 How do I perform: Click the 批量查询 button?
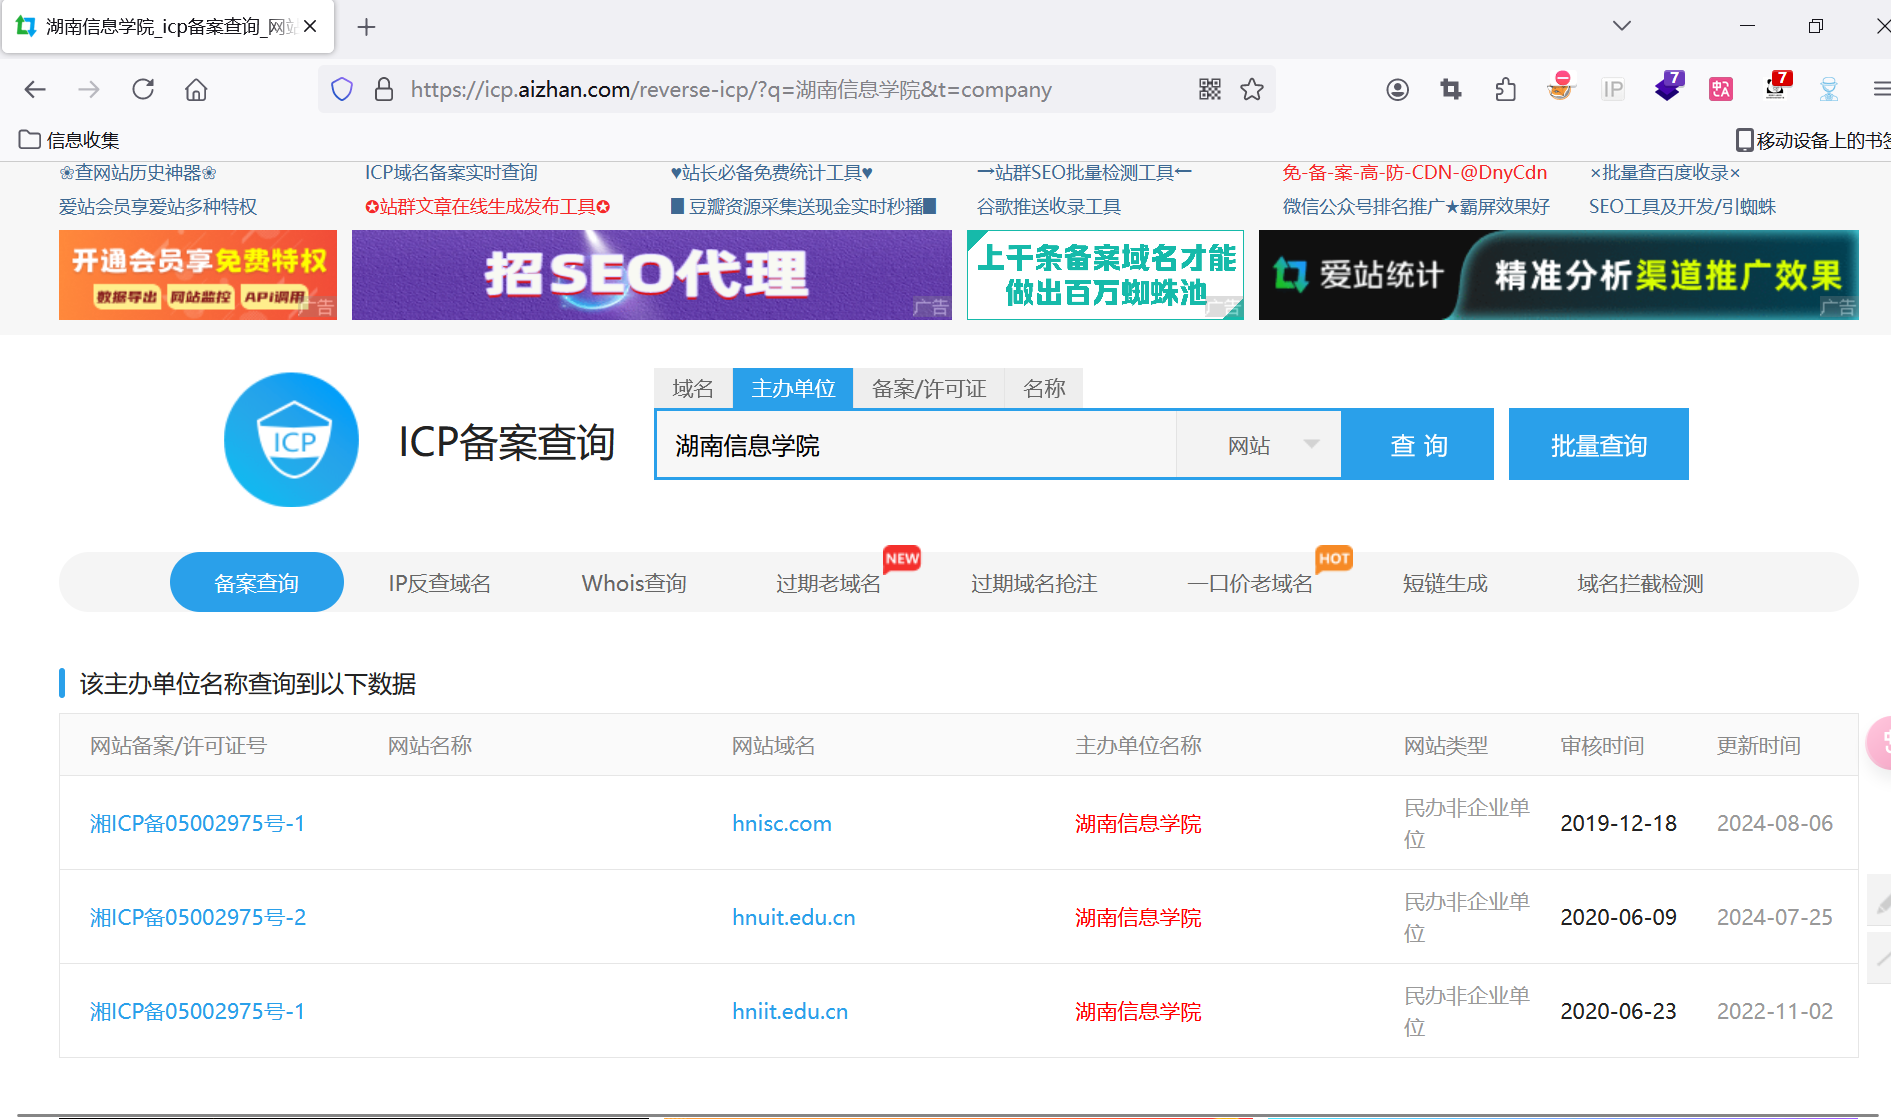click(x=1598, y=444)
